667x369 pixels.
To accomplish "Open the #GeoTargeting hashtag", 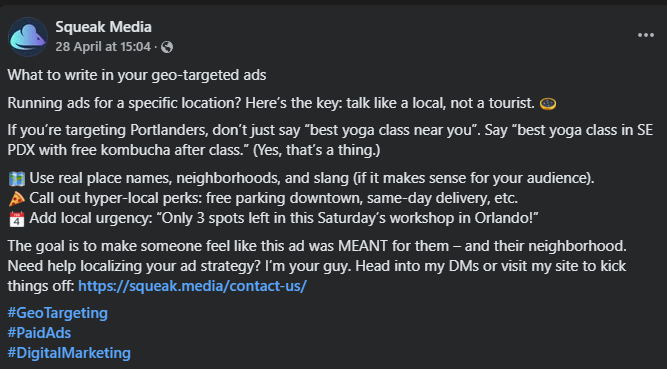I will (57, 313).
